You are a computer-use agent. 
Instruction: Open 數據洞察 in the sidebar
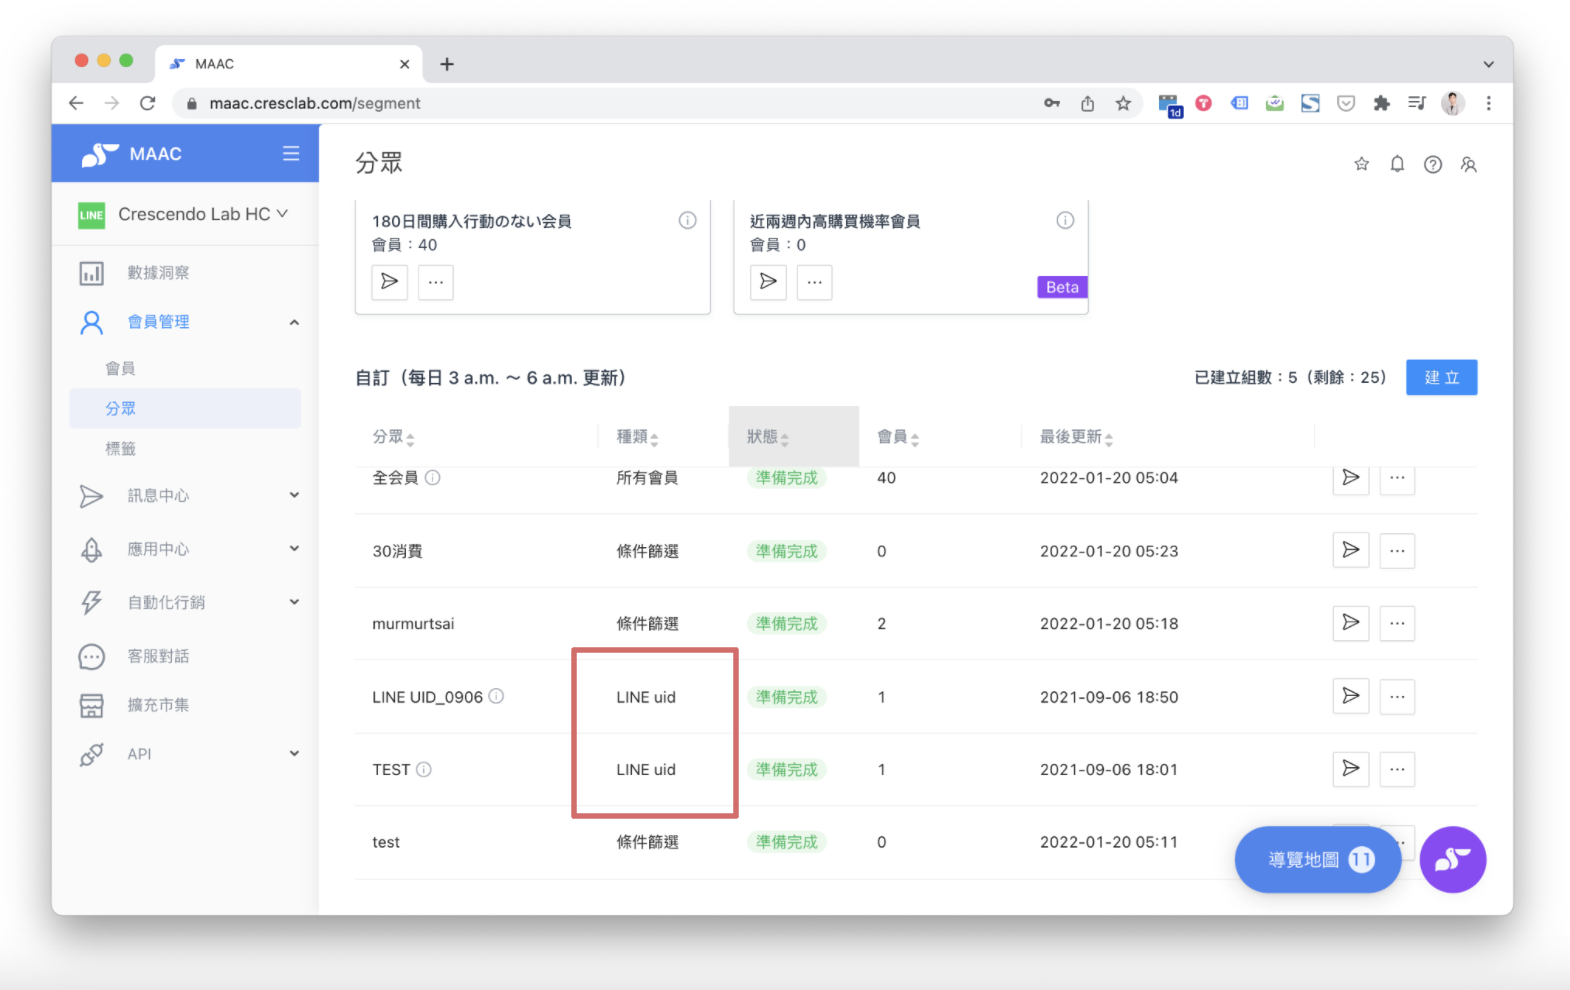(x=158, y=273)
